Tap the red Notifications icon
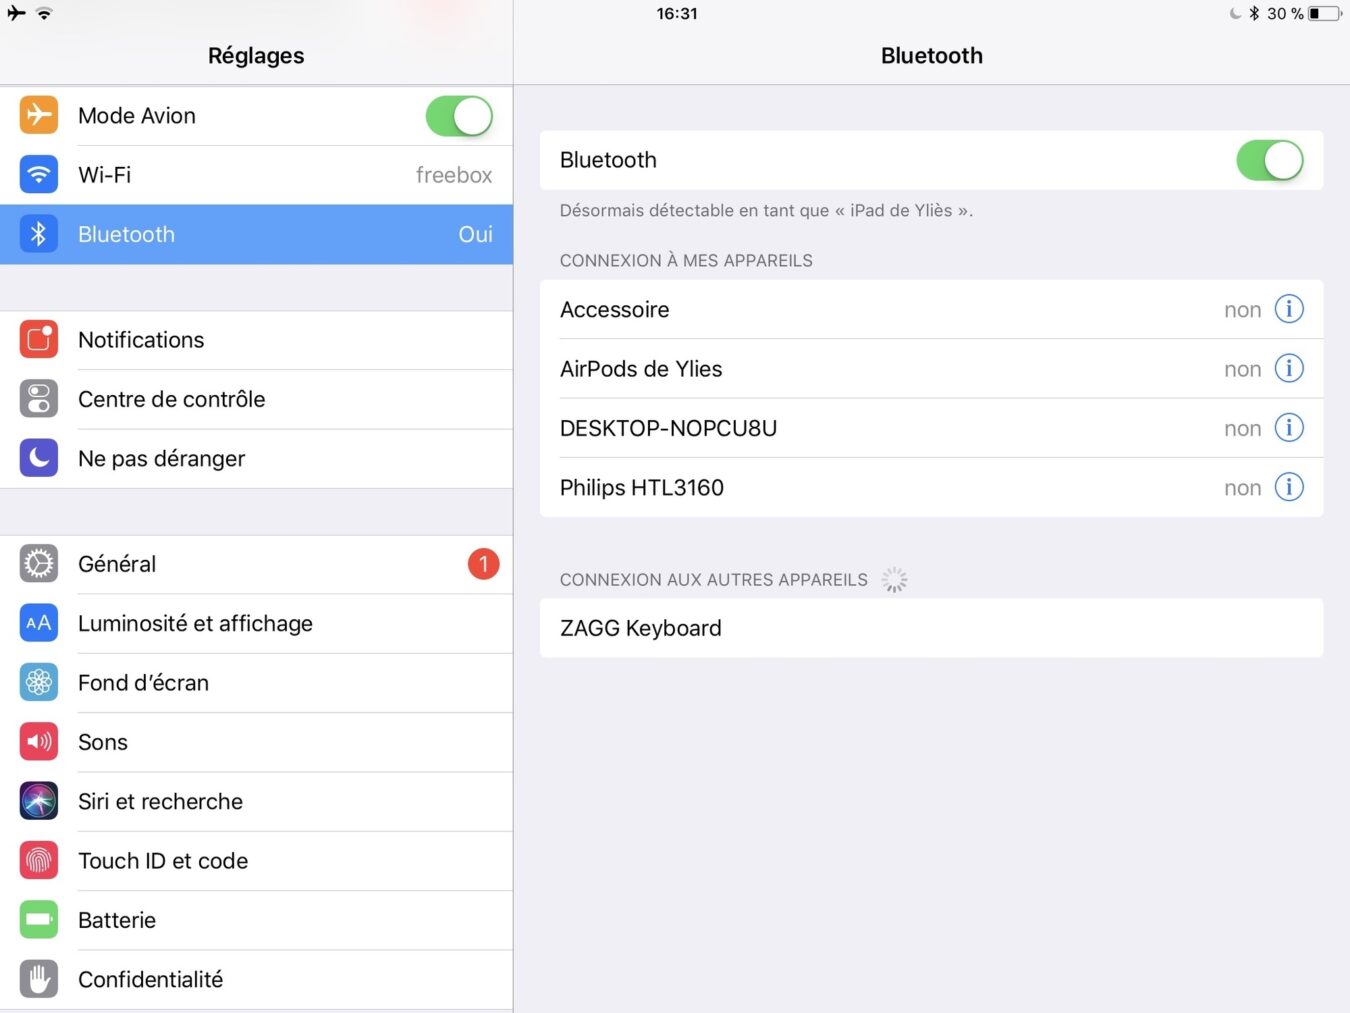The image size is (1350, 1013). 39,340
